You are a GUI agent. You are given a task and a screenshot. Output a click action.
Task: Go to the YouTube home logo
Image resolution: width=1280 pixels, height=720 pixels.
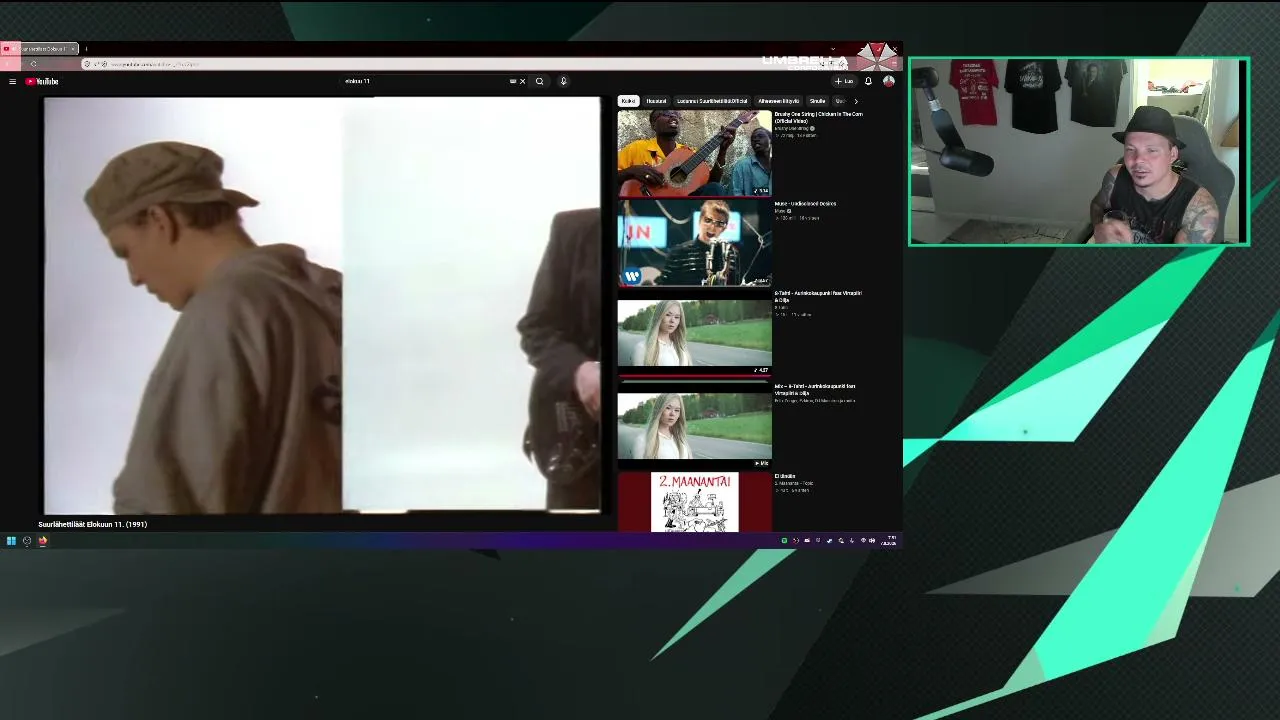click(x=42, y=81)
